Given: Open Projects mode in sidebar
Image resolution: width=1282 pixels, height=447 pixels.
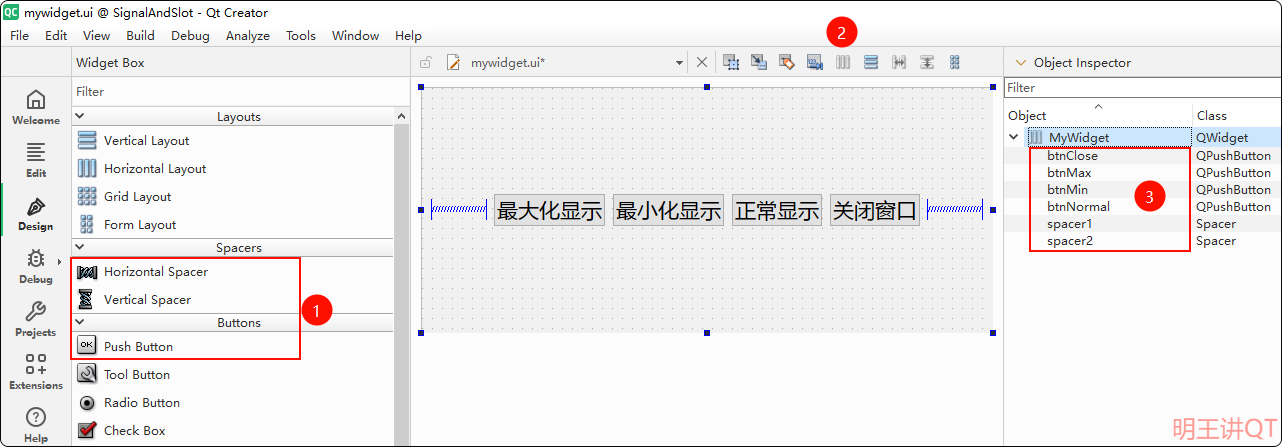Looking at the screenshot, I should pos(35,319).
